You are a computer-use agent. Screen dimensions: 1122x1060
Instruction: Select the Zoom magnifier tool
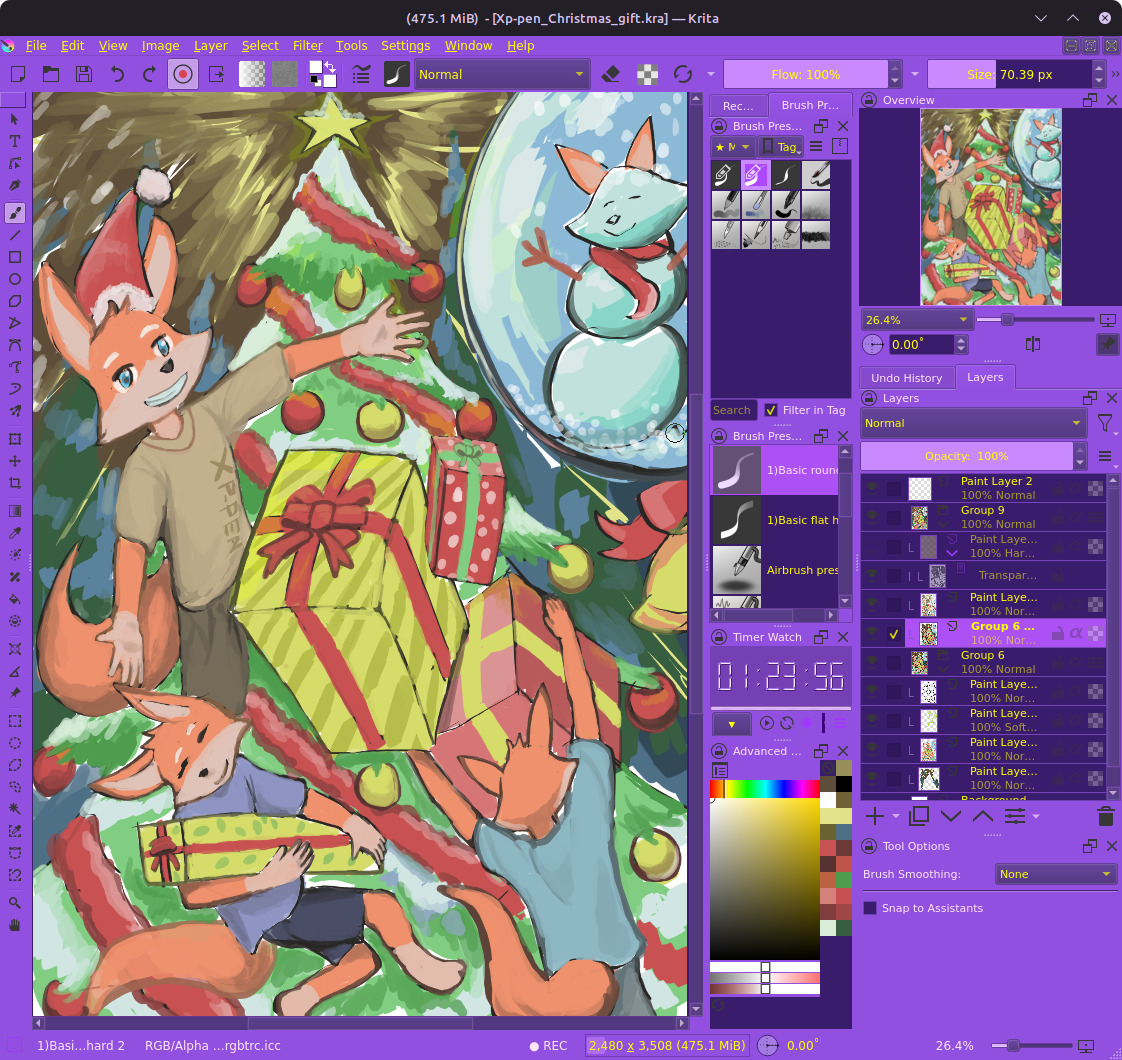14,903
